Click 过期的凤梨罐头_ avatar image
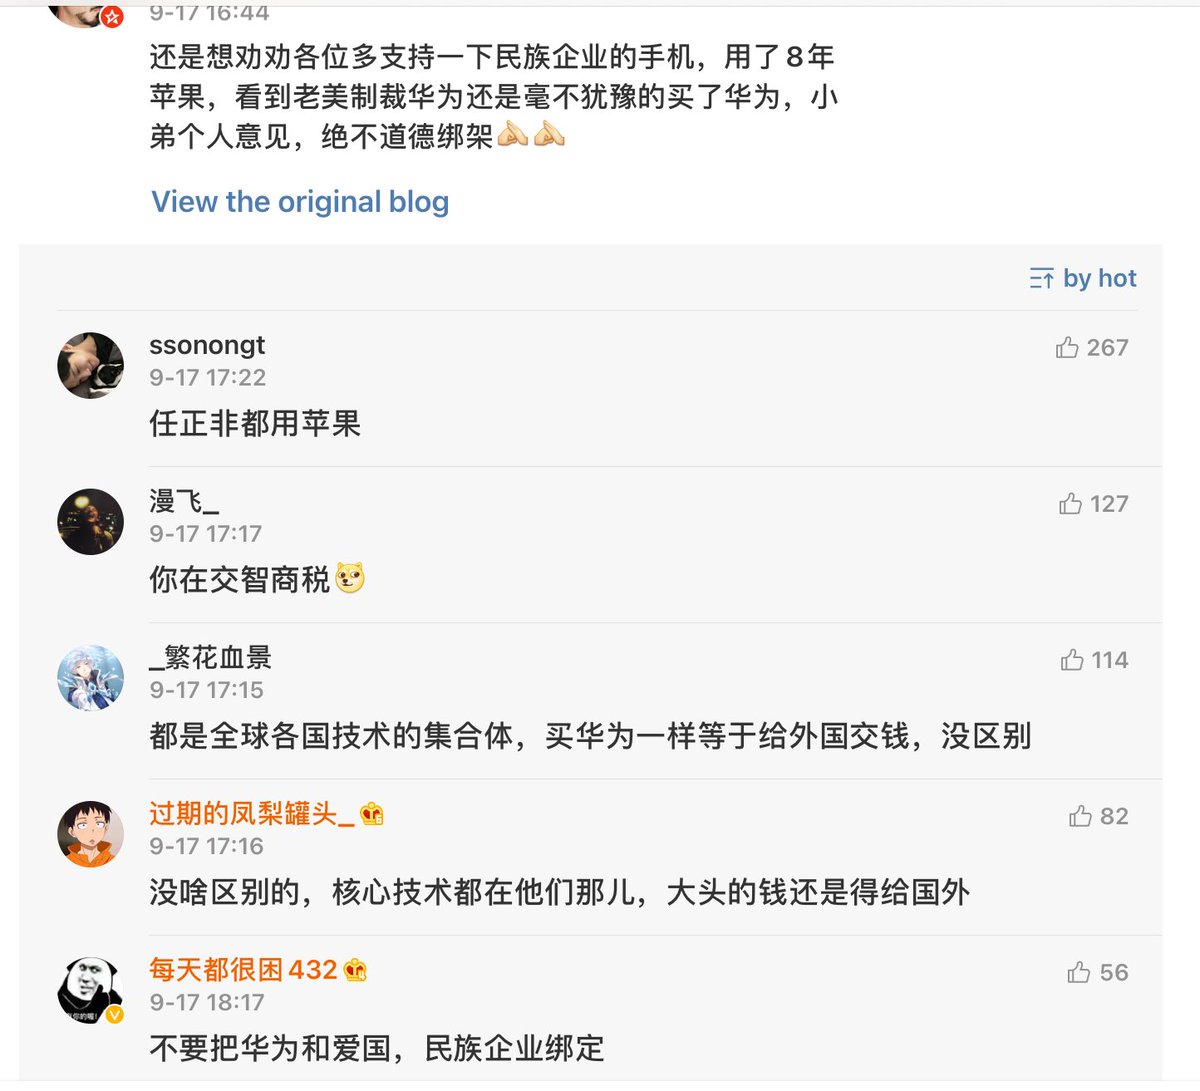The image size is (1200, 1091). click(x=91, y=834)
